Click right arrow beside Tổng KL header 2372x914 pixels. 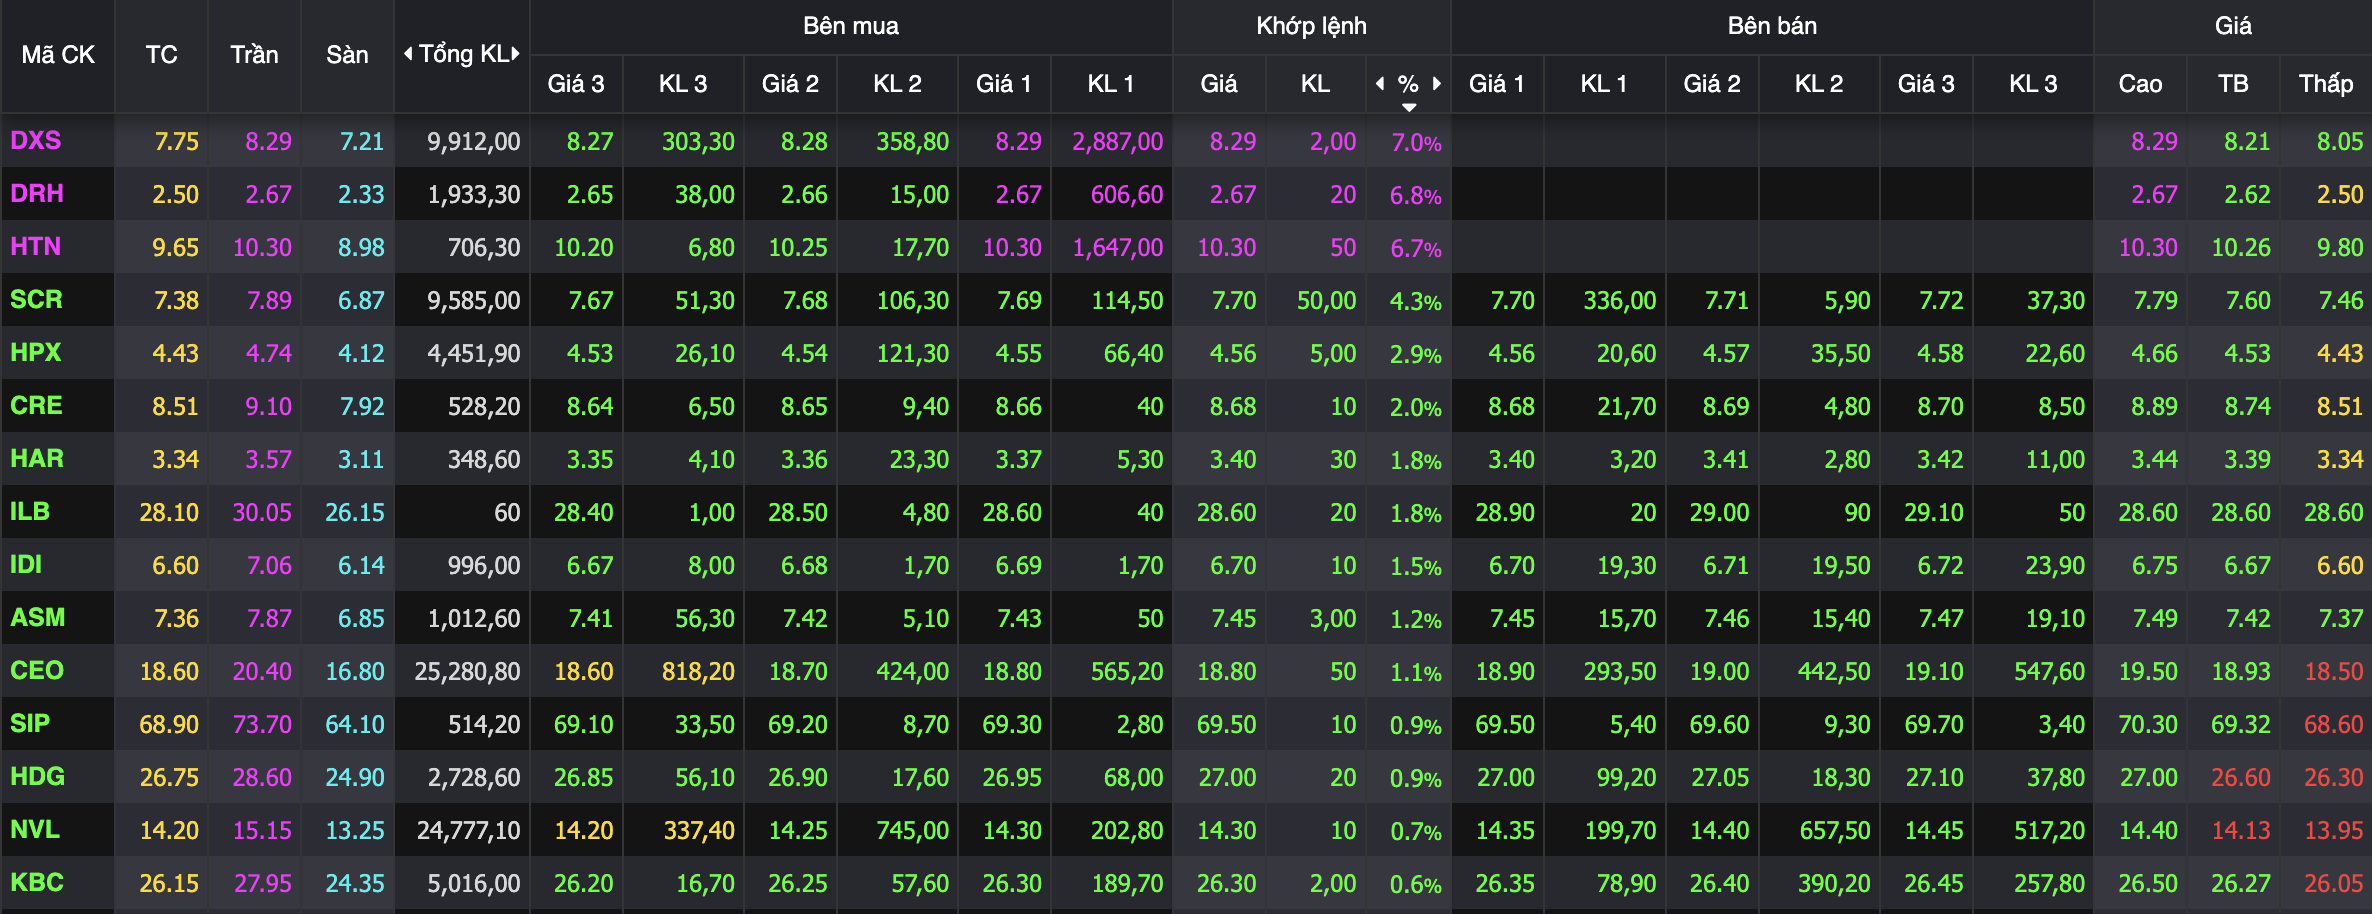(516, 54)
